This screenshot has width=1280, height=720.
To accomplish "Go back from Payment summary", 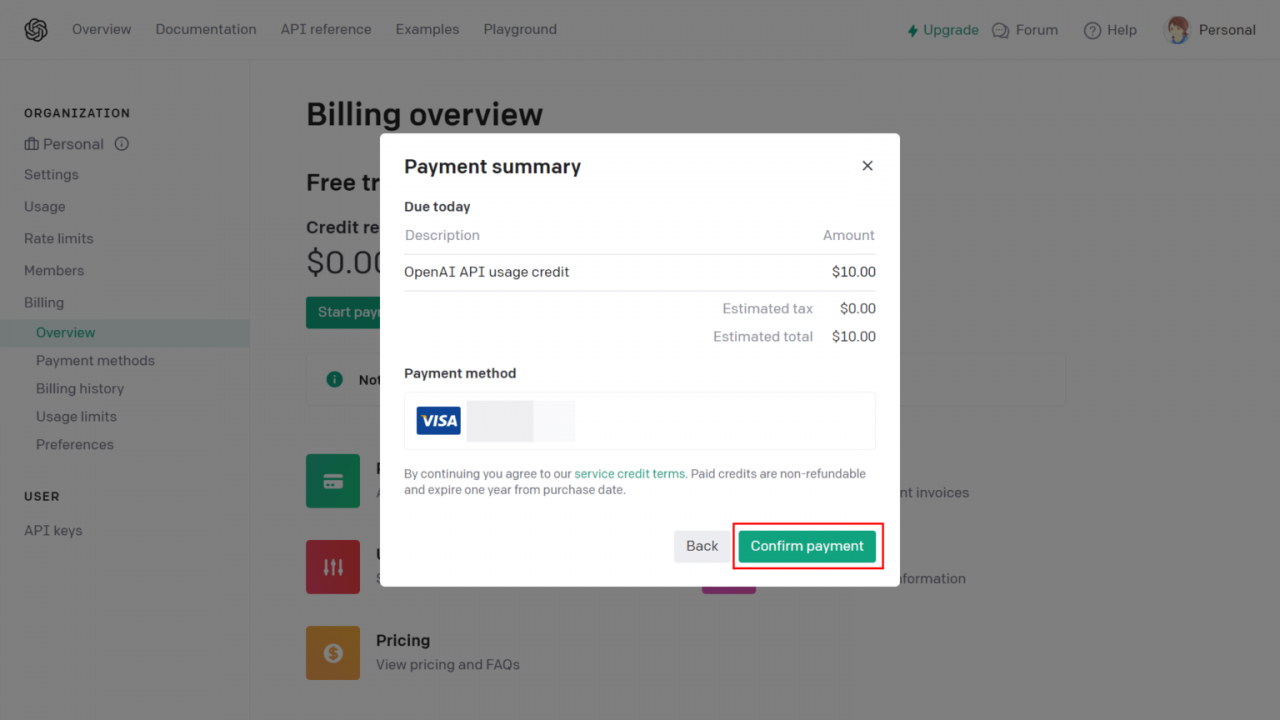I will [x=702, y=546].
